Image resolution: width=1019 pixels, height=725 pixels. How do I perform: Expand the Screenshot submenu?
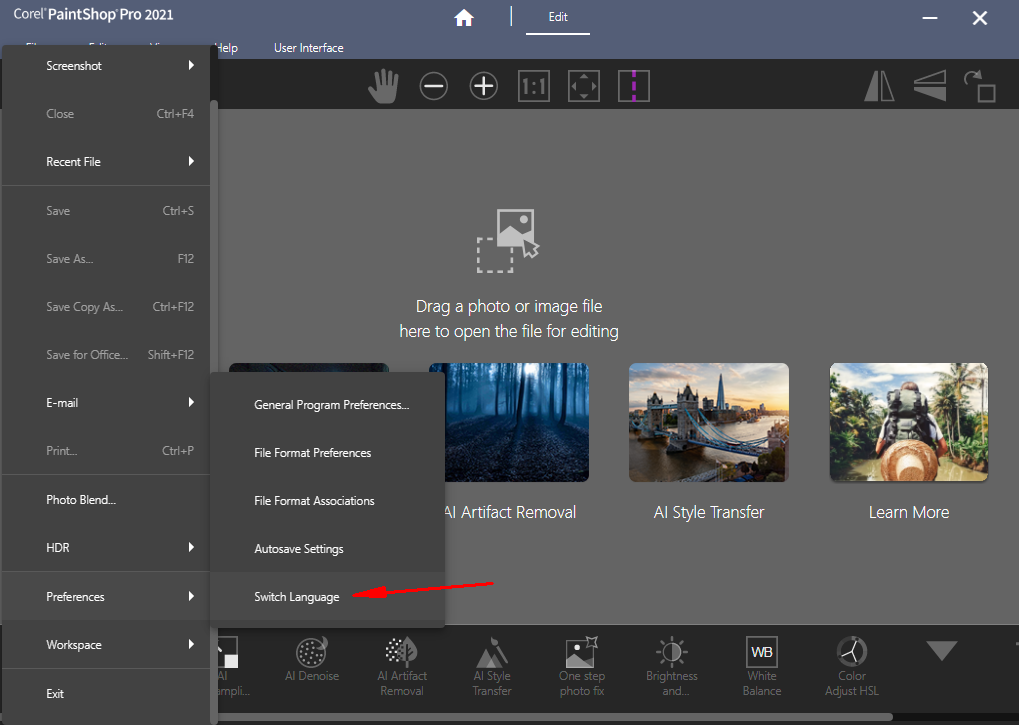[106, 66]
